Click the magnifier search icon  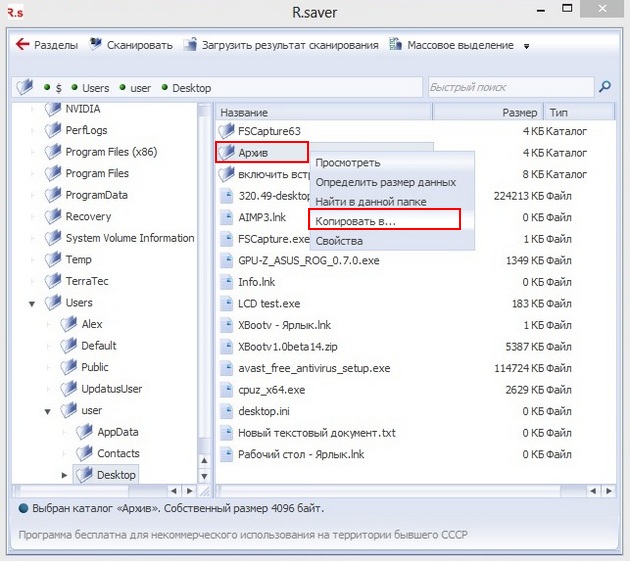pyautogui.click(x=605, y=86)
